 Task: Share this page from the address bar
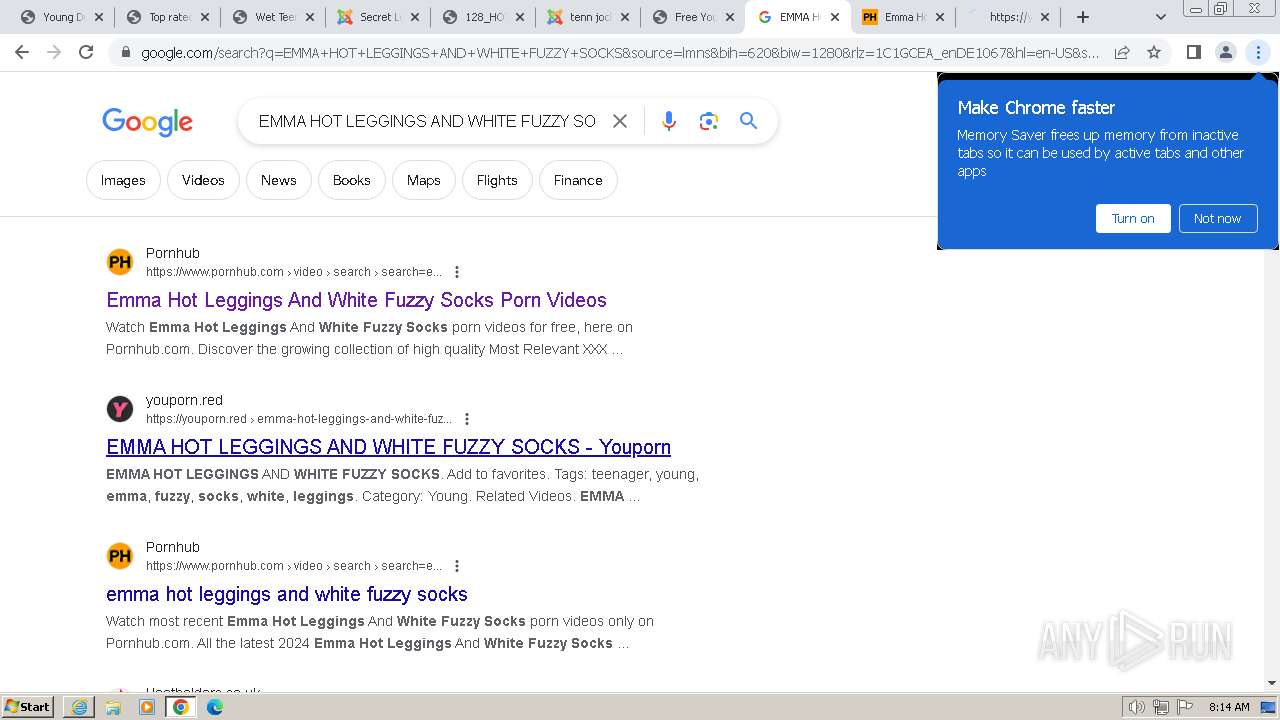(x=1122, y=52)
